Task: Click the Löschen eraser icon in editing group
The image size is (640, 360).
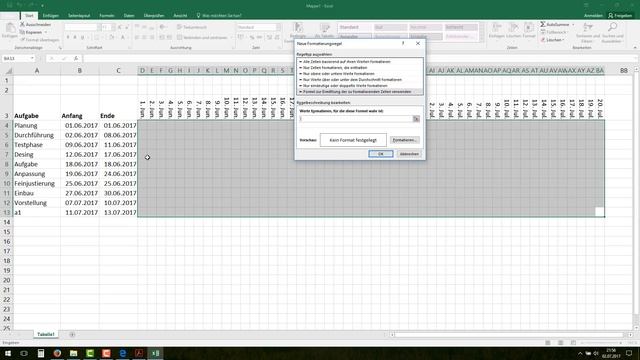Action: [x=543, y=40]
